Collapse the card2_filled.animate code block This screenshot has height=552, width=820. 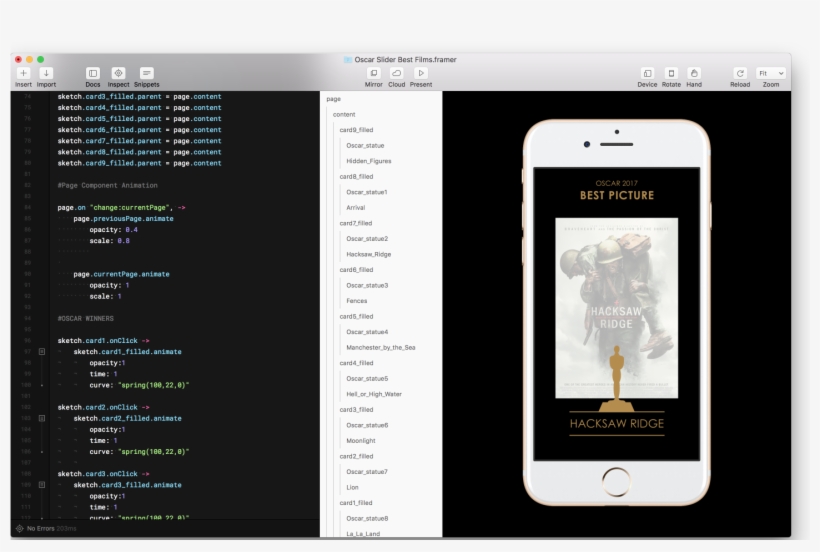pos(42,418)
